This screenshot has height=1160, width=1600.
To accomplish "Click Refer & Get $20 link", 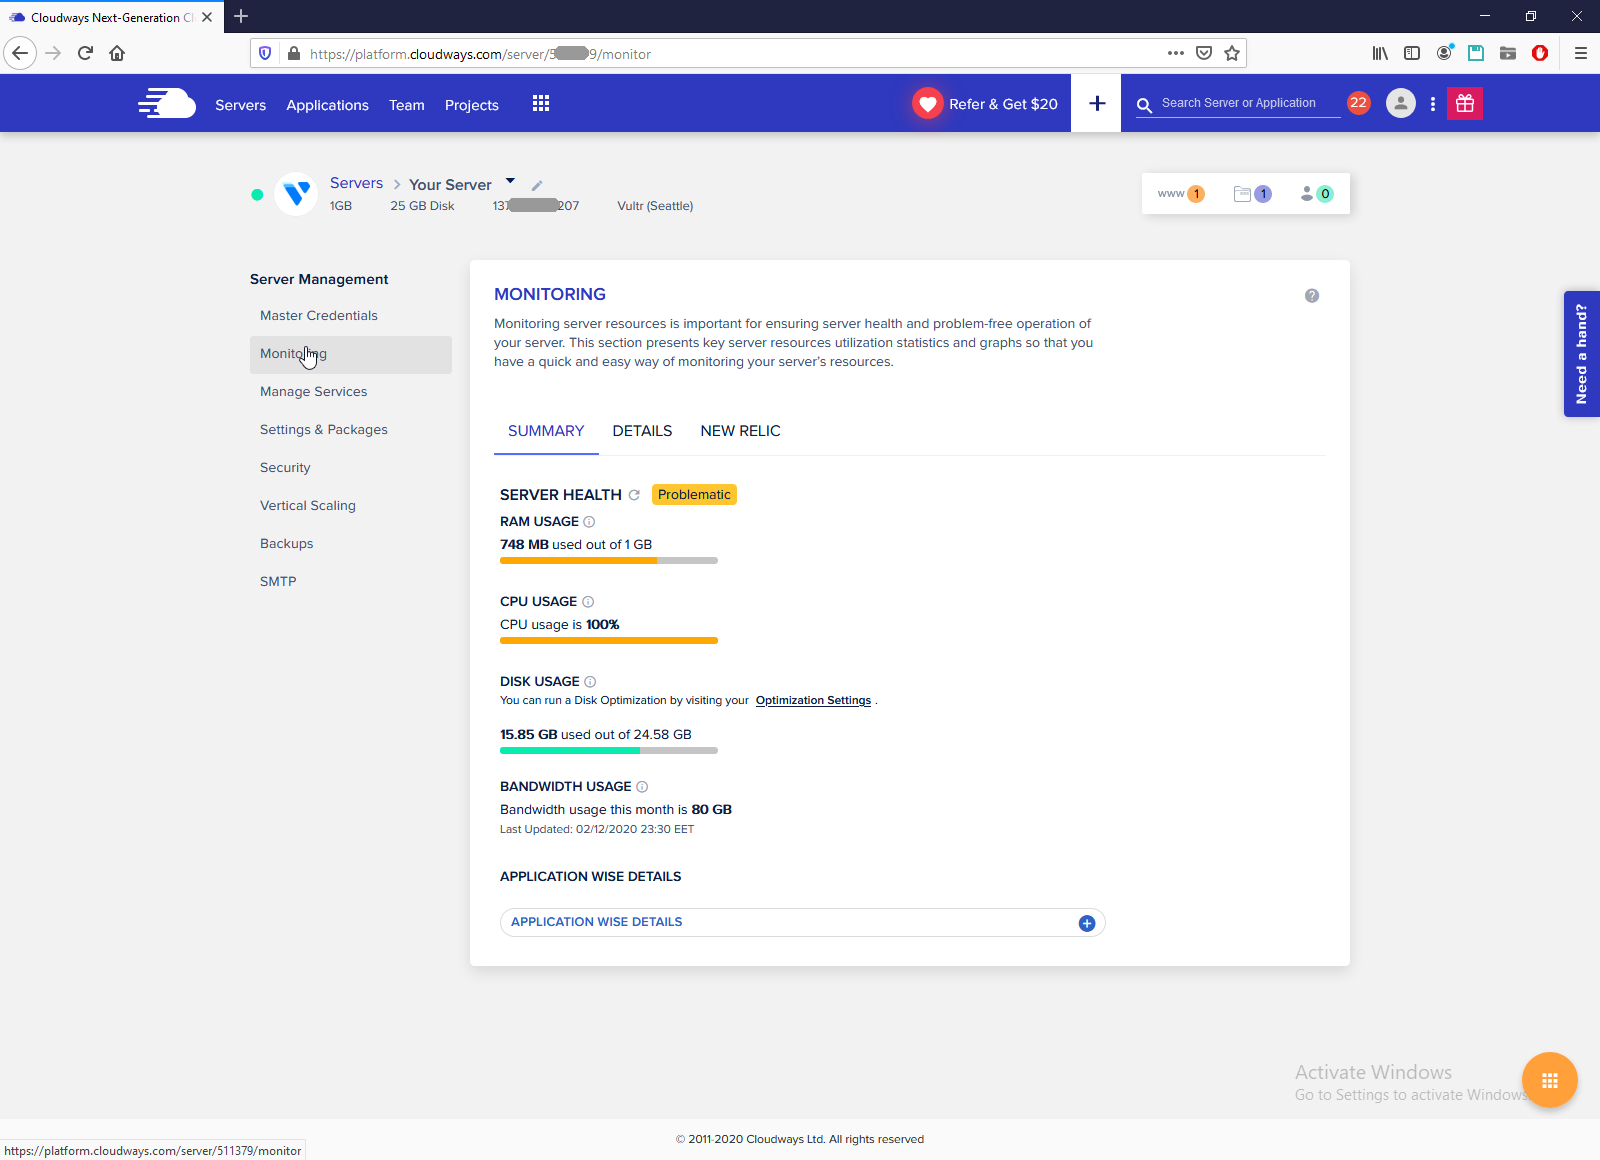I will coord(1003,104).
